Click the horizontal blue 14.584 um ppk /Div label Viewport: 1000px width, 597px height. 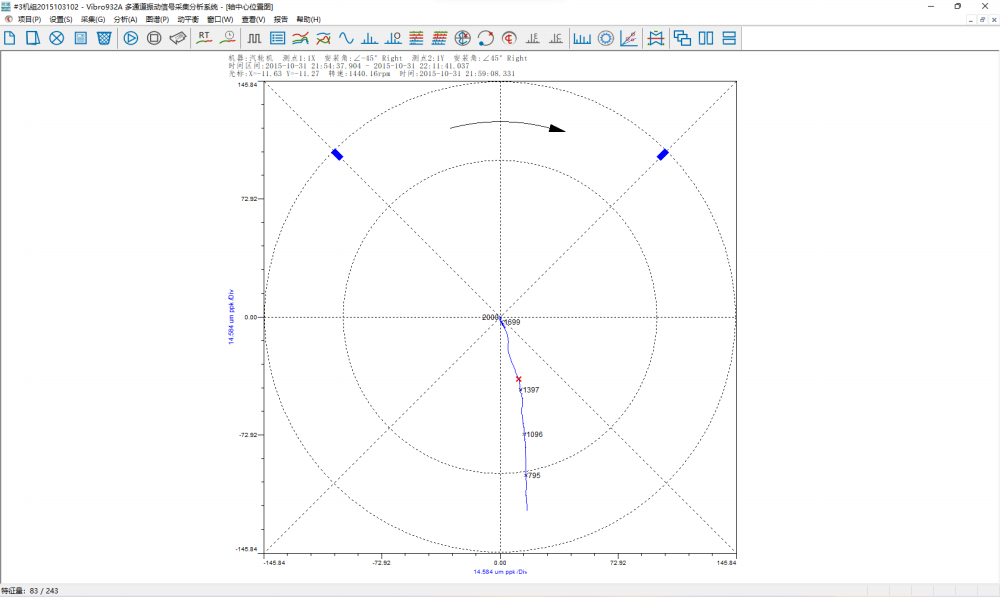[500, 571]
